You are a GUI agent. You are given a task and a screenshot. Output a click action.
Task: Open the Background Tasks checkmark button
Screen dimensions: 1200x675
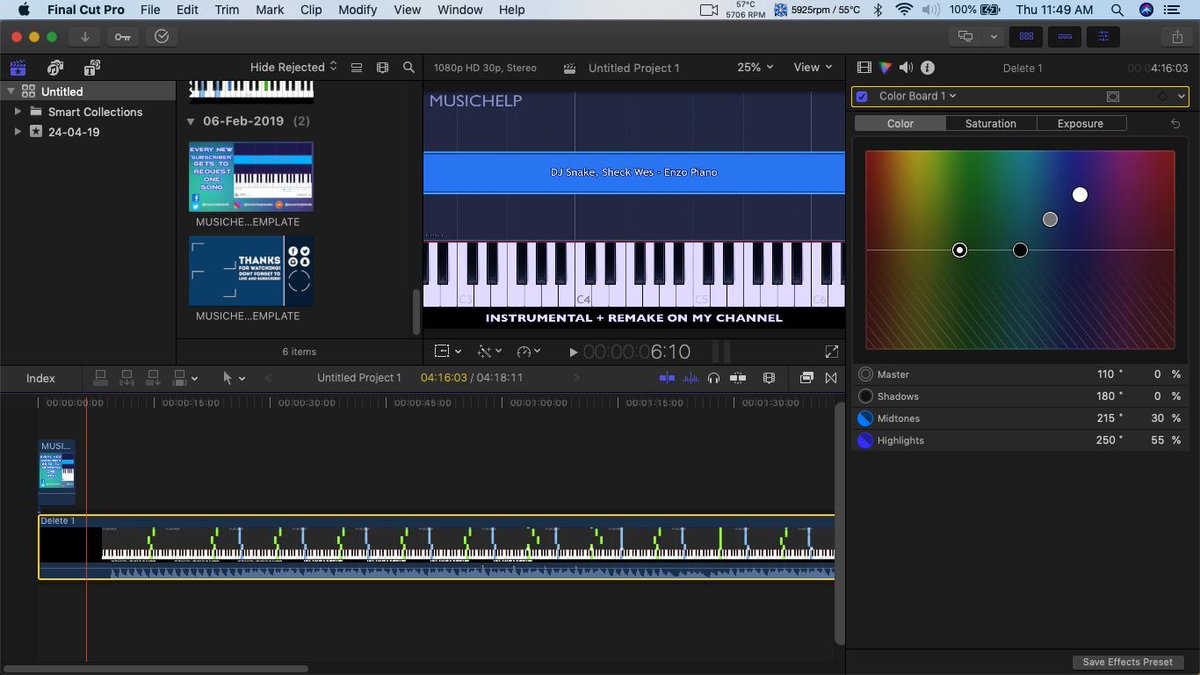pyautogui.click(x=161, y=37)
